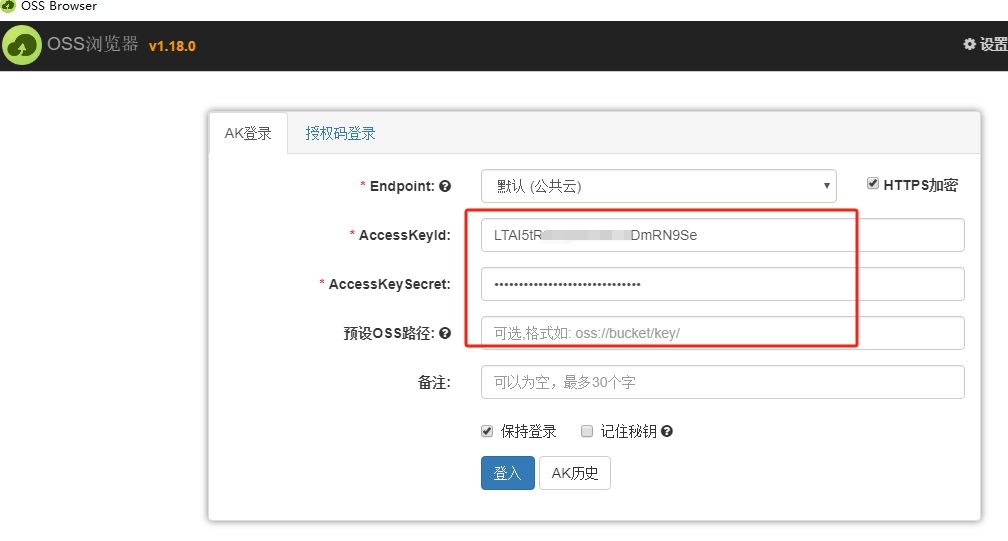Click the preset OSS path help icon

[x=445, y=333]
